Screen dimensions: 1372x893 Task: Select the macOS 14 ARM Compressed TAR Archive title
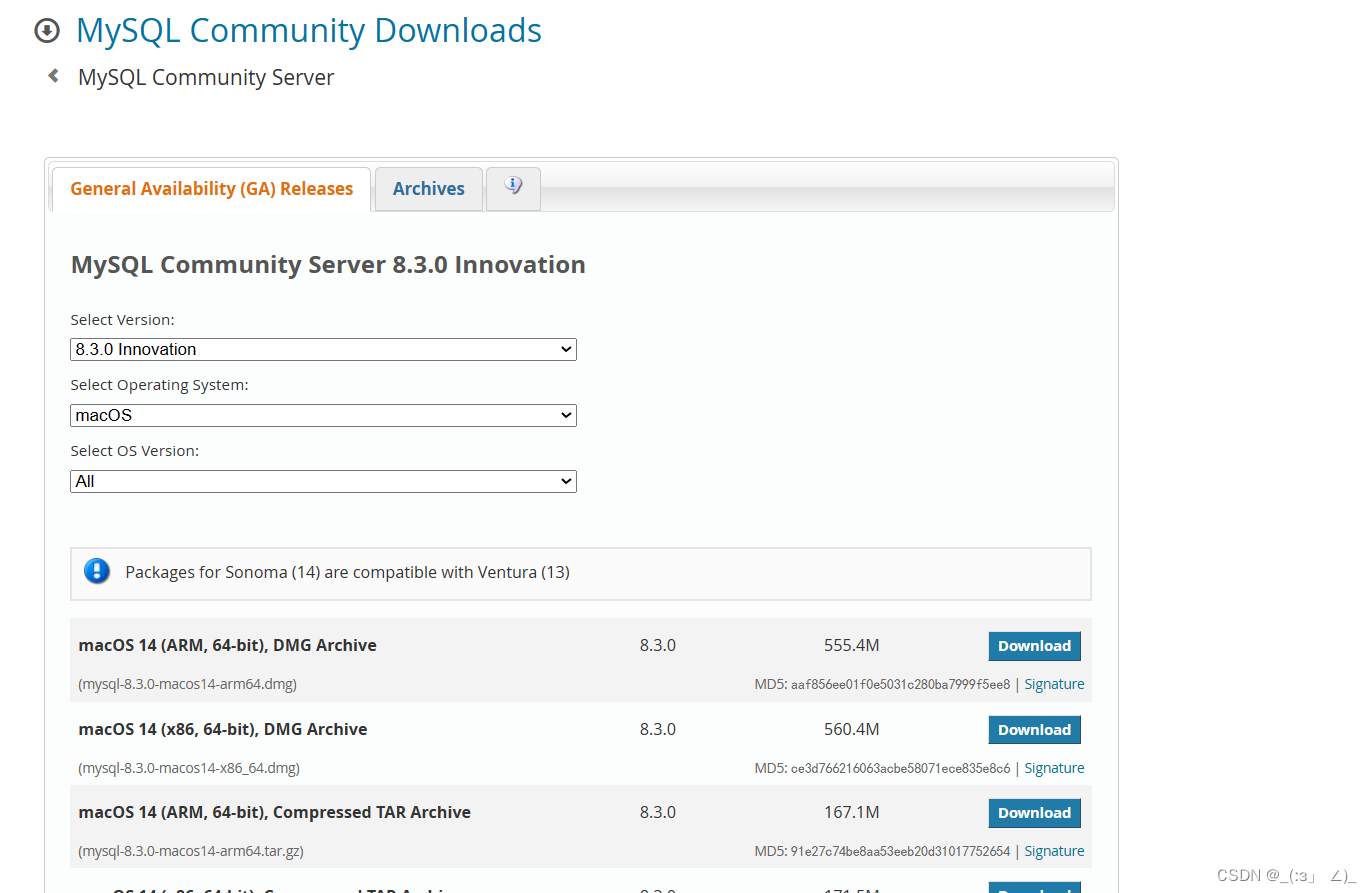[274, 812]
